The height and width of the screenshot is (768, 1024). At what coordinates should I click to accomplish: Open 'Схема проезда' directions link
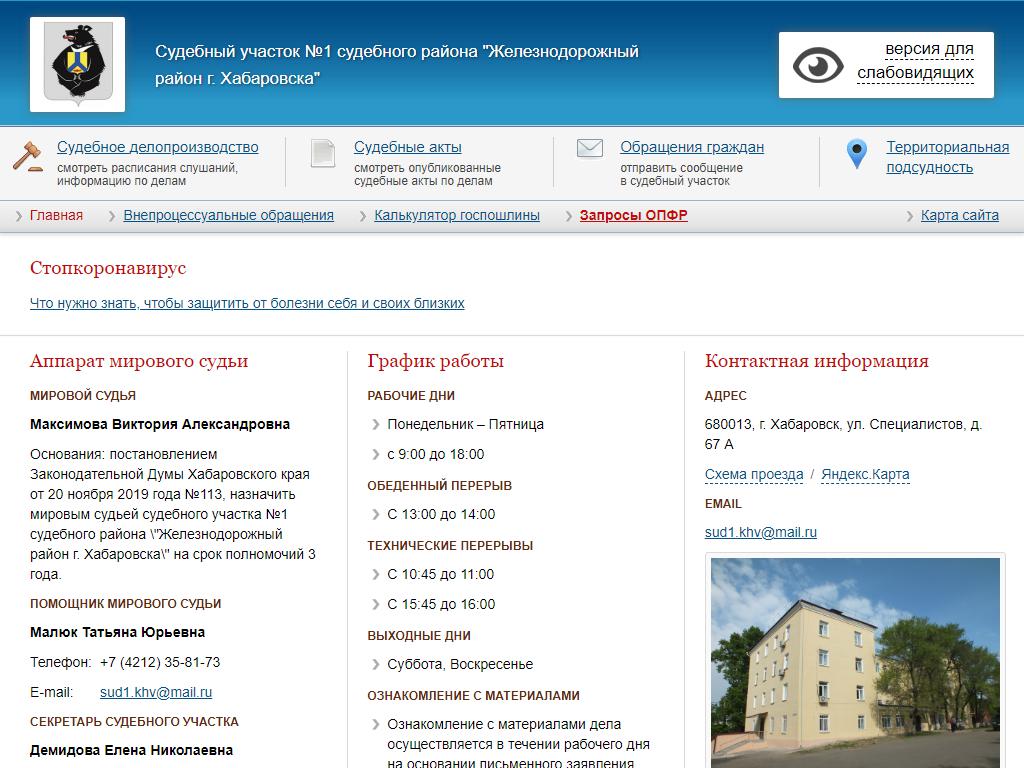click(753, 474)
